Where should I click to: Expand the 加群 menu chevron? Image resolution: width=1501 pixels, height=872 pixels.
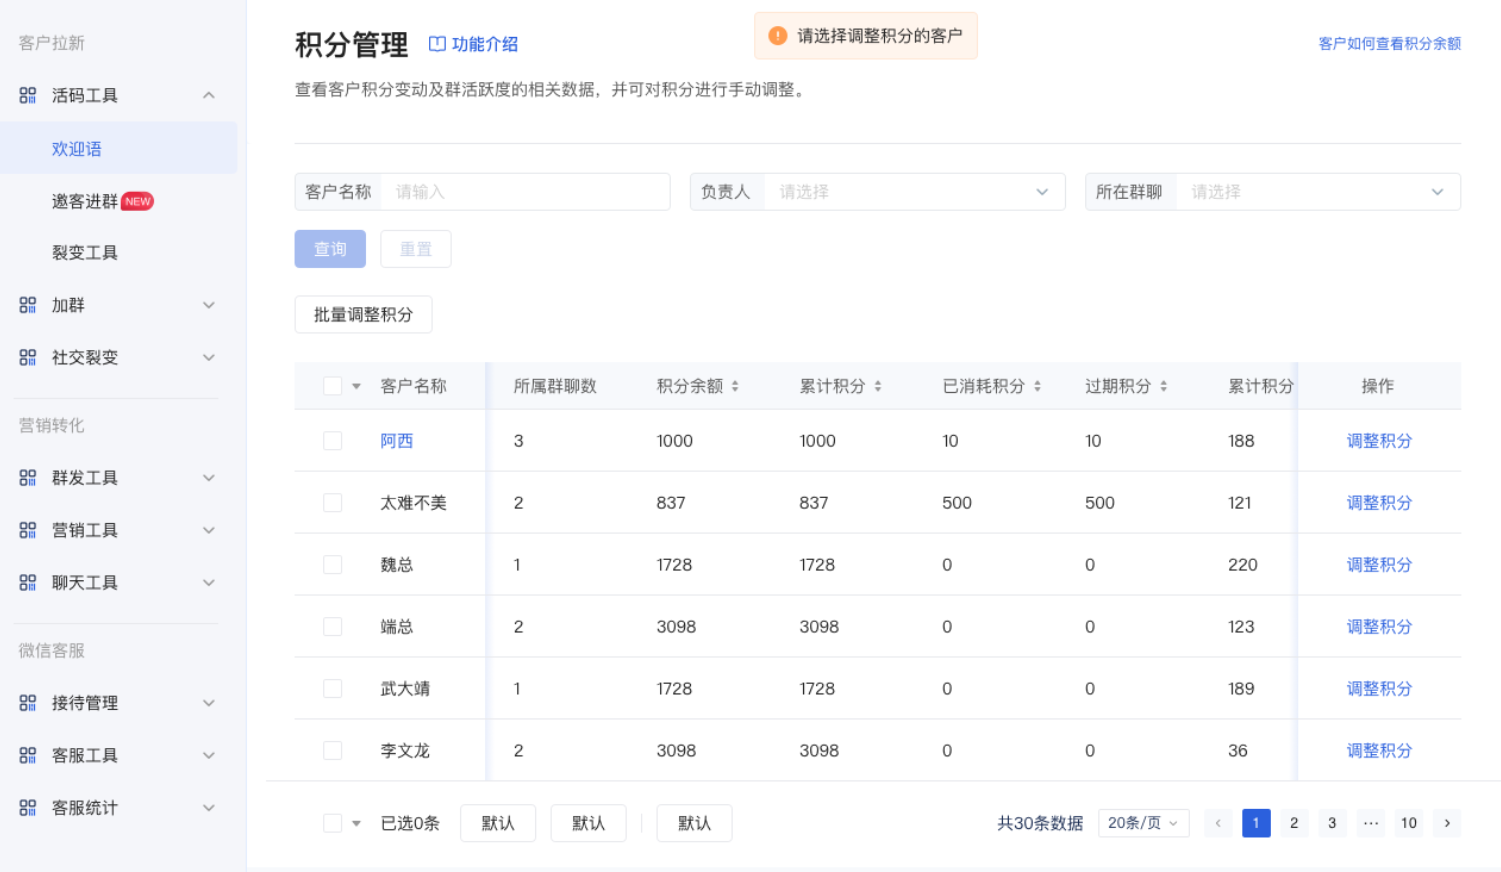(209, 305)
